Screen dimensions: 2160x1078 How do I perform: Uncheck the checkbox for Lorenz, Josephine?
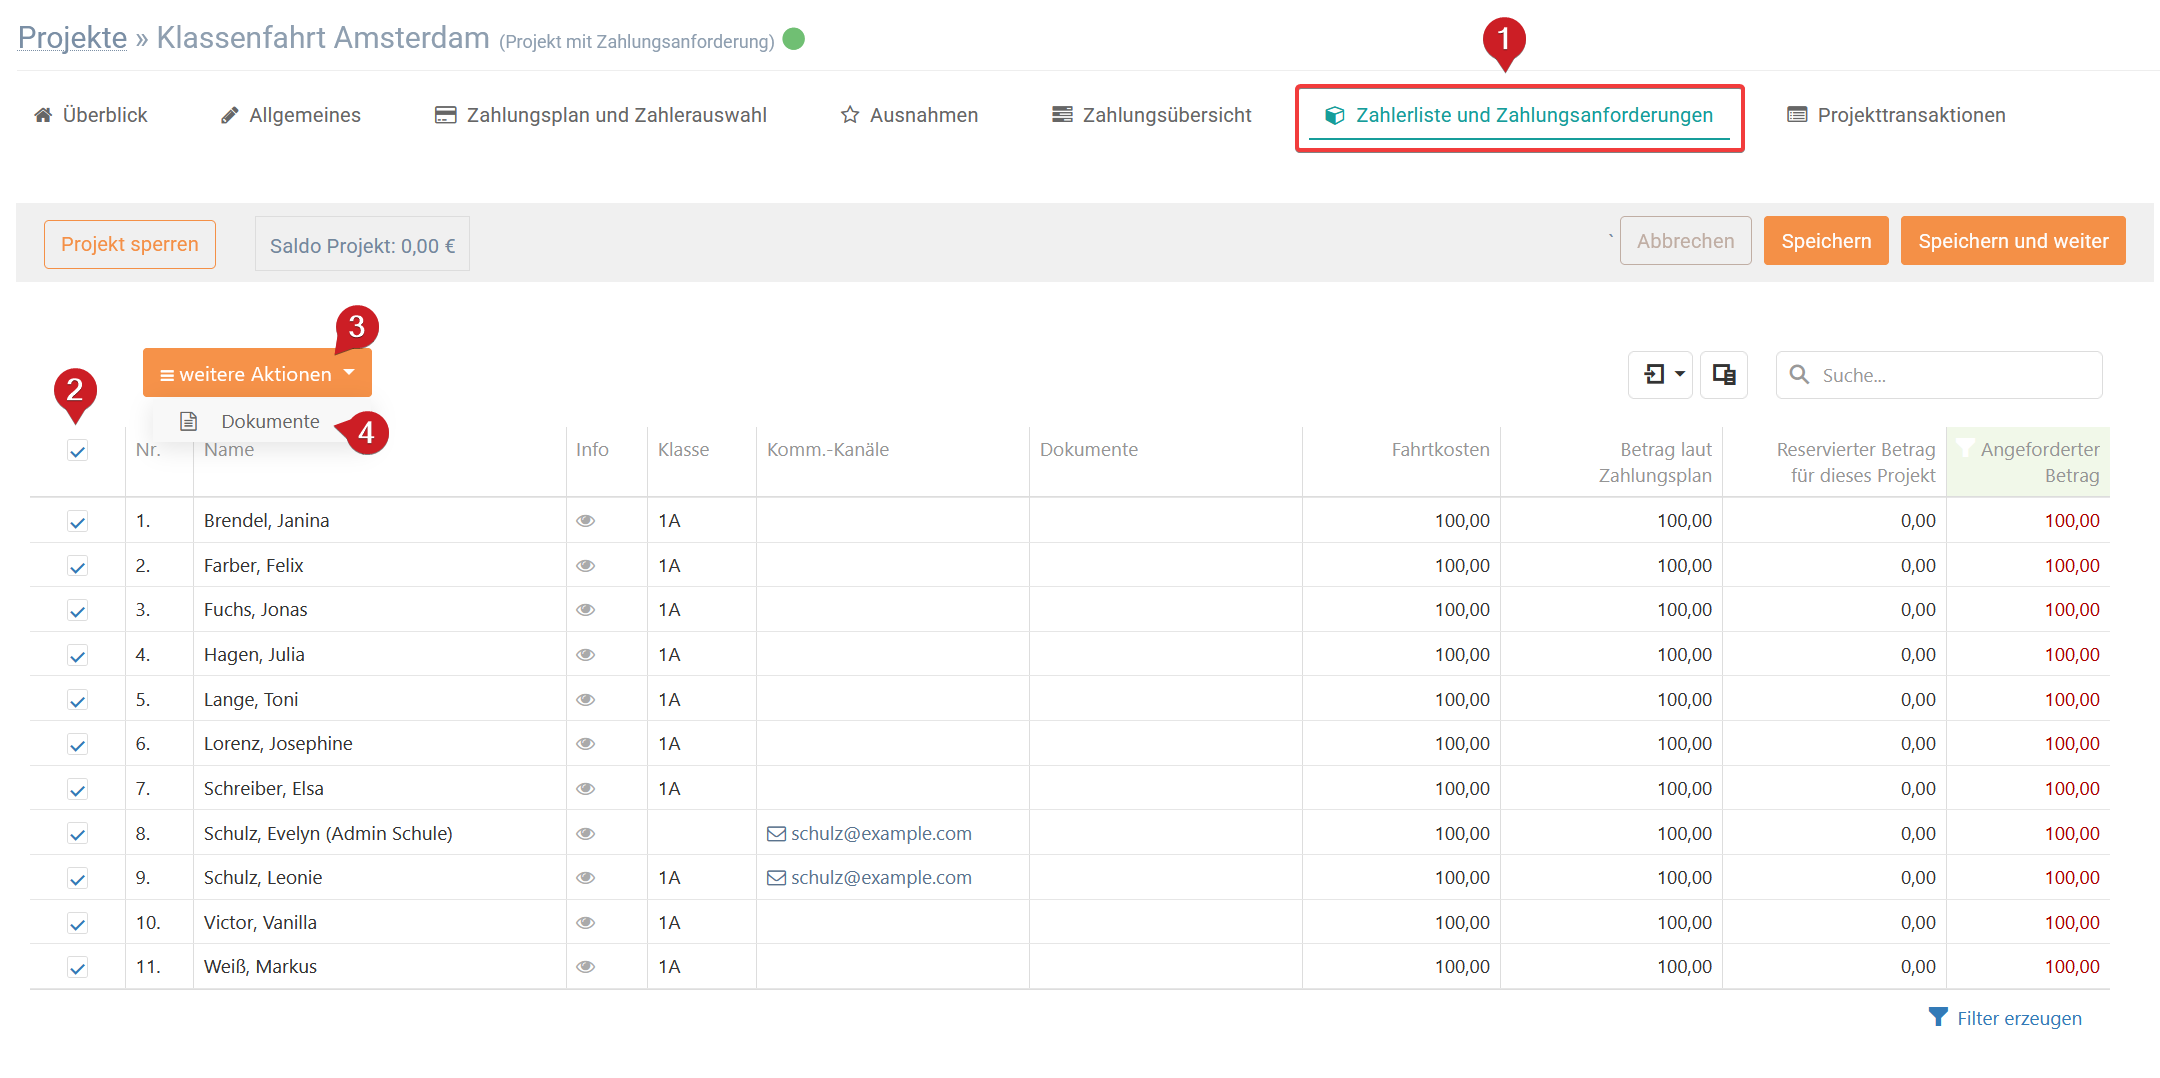[x=77, y=744]
